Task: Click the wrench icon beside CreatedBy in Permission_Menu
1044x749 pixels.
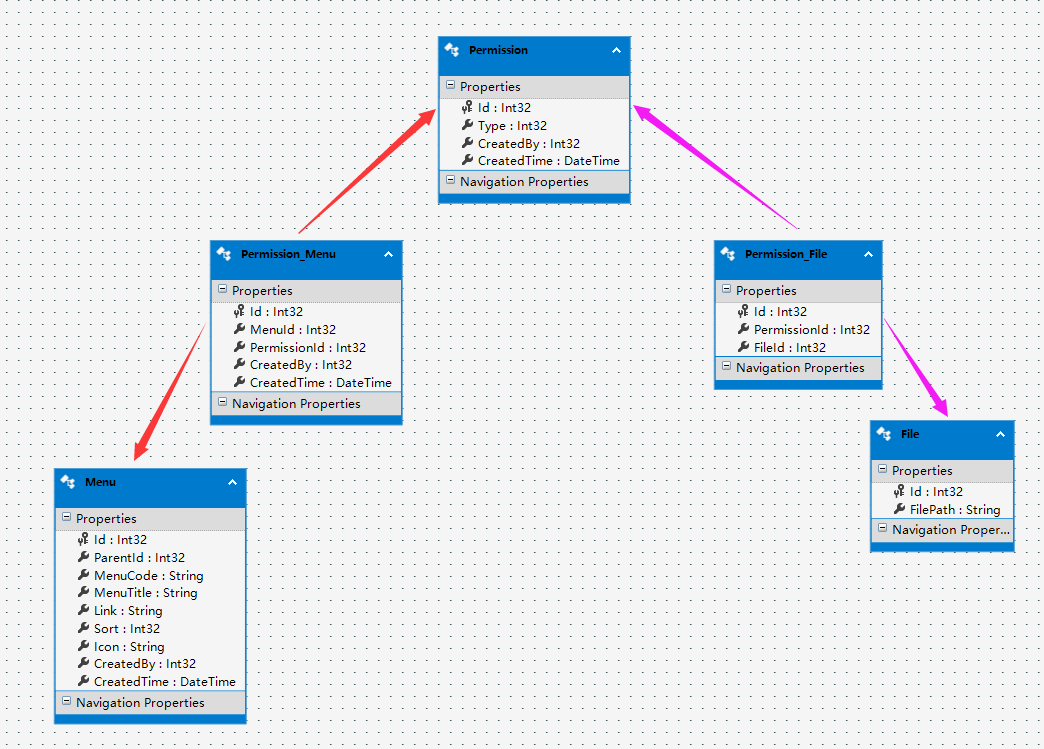Action: tap(239, 364)
